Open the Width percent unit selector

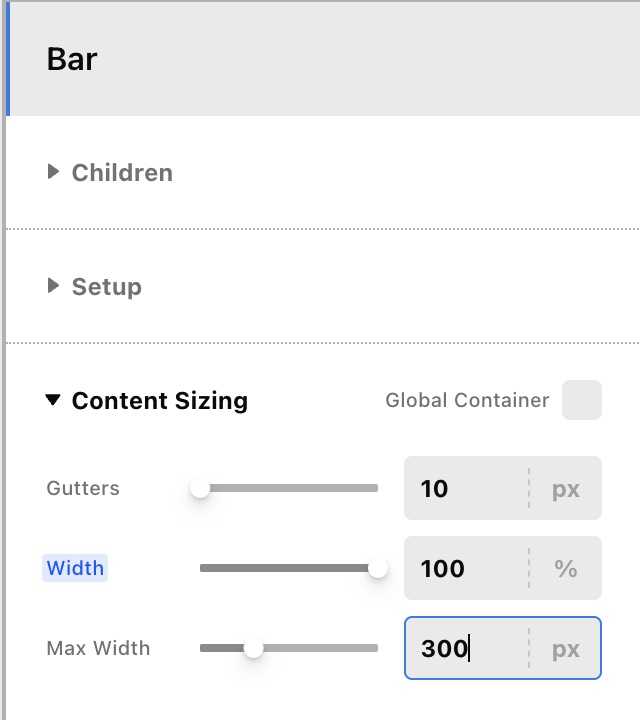566,568
